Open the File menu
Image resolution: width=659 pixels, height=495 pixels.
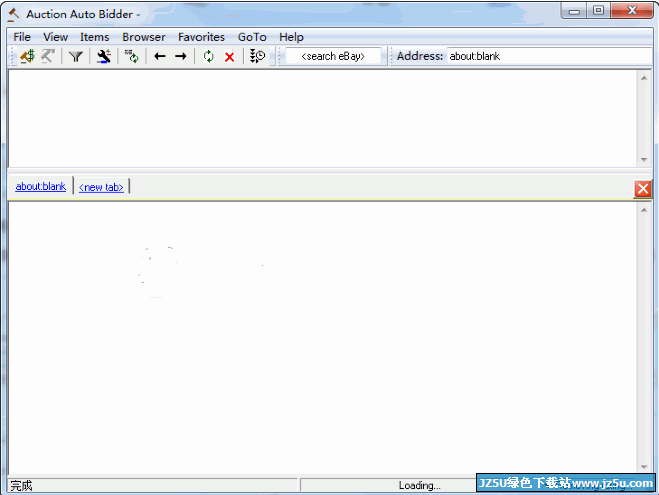[x=22, y=37]
